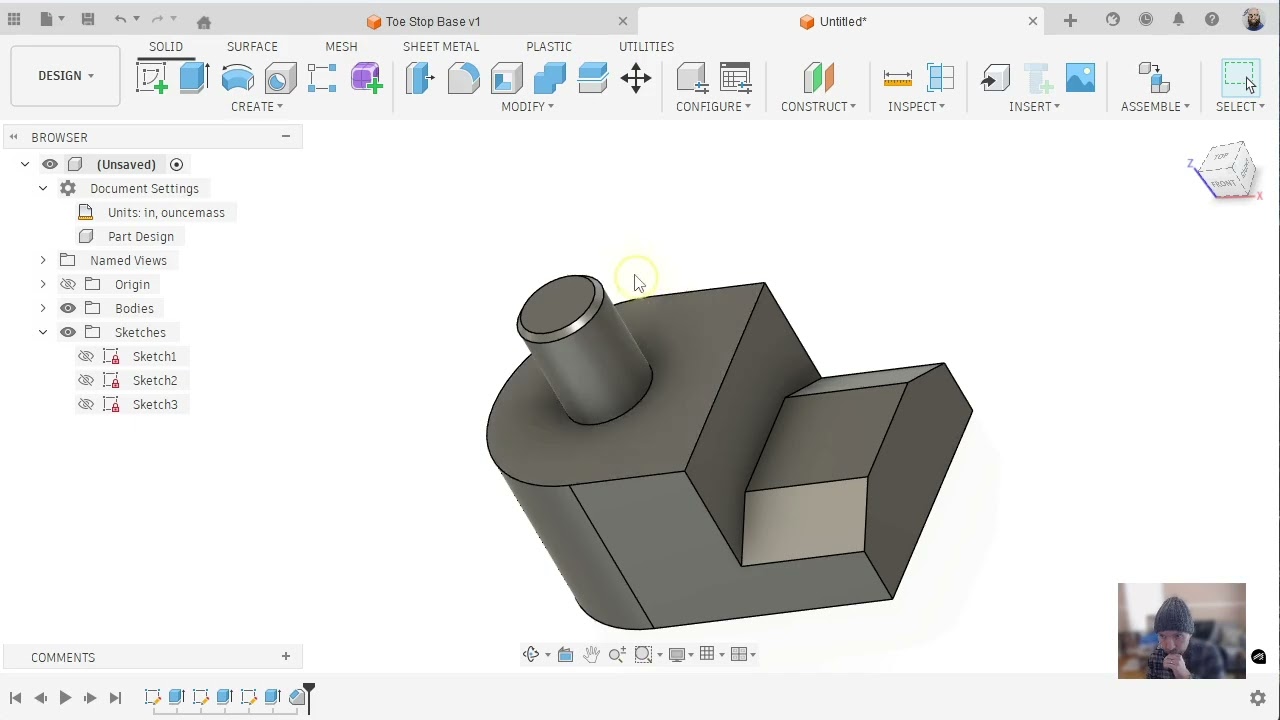
Task: Open the Help question mark icon
Action: (x=1212, y=20)
